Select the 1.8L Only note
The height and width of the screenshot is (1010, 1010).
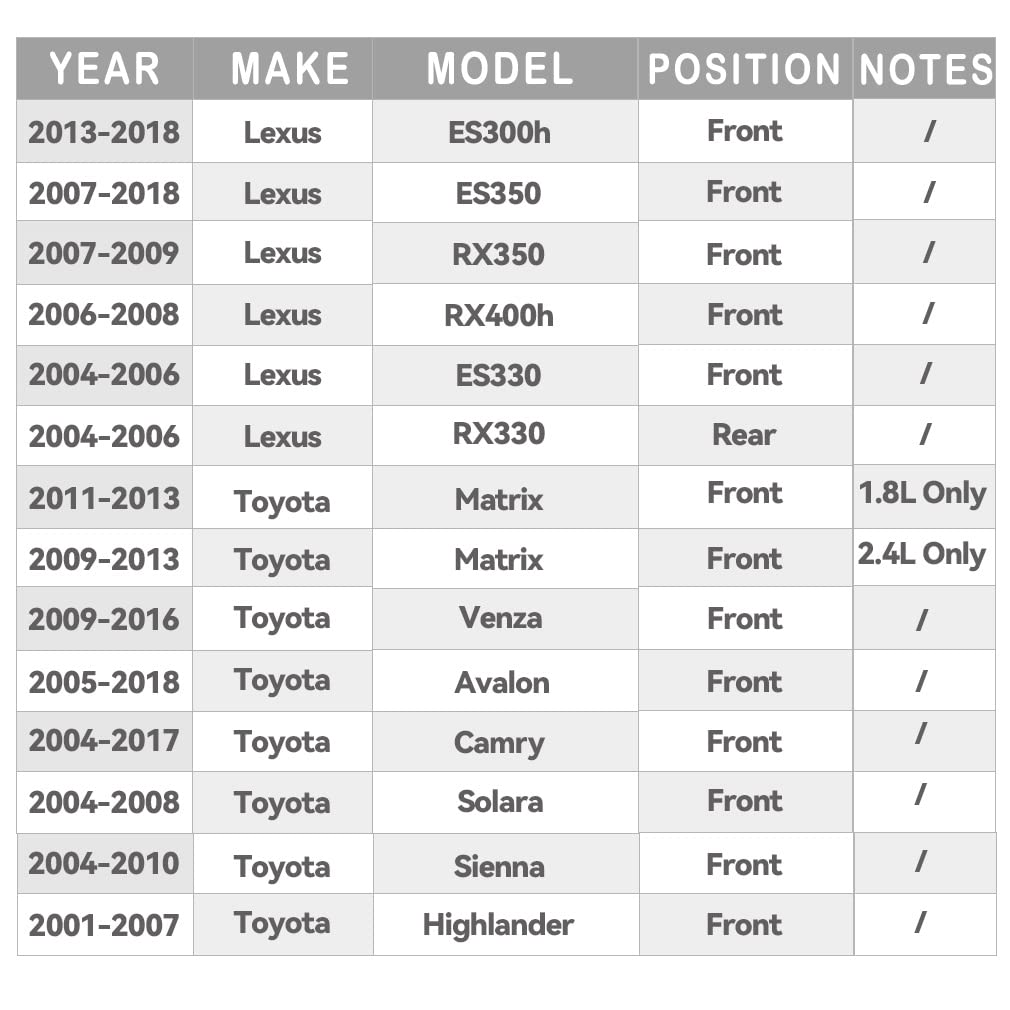click(x=922, y=494)
